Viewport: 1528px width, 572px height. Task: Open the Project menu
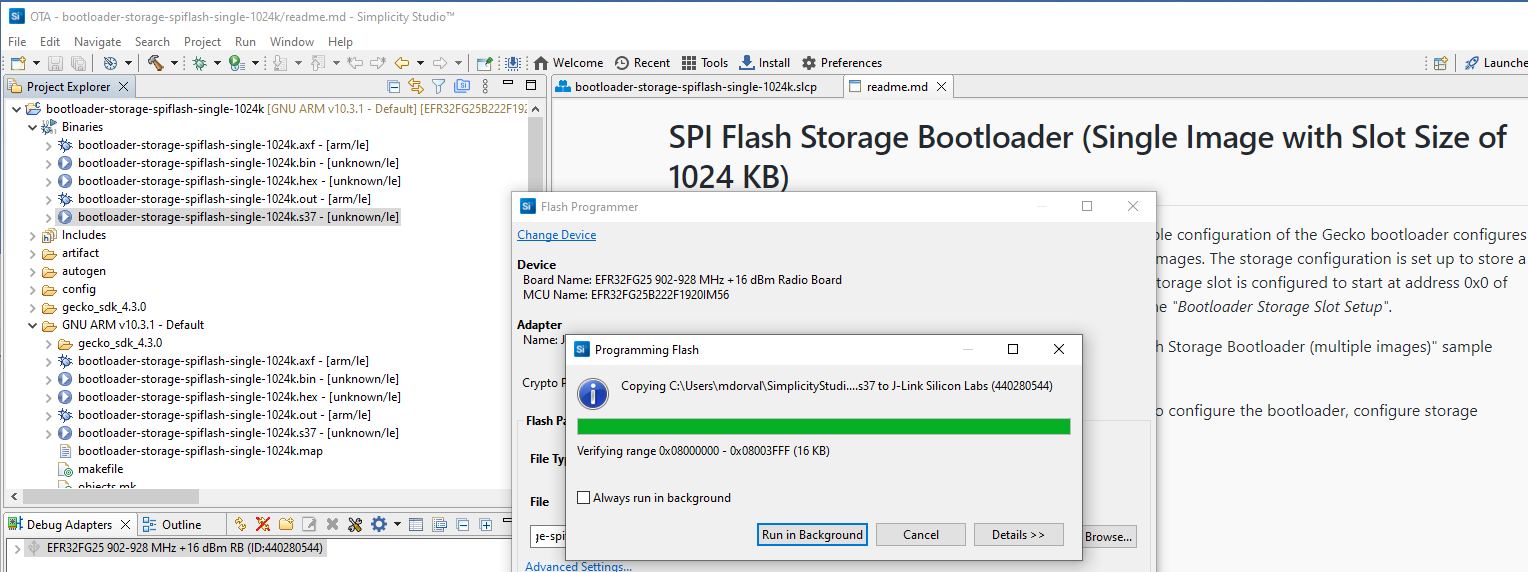tap(202, 41)
